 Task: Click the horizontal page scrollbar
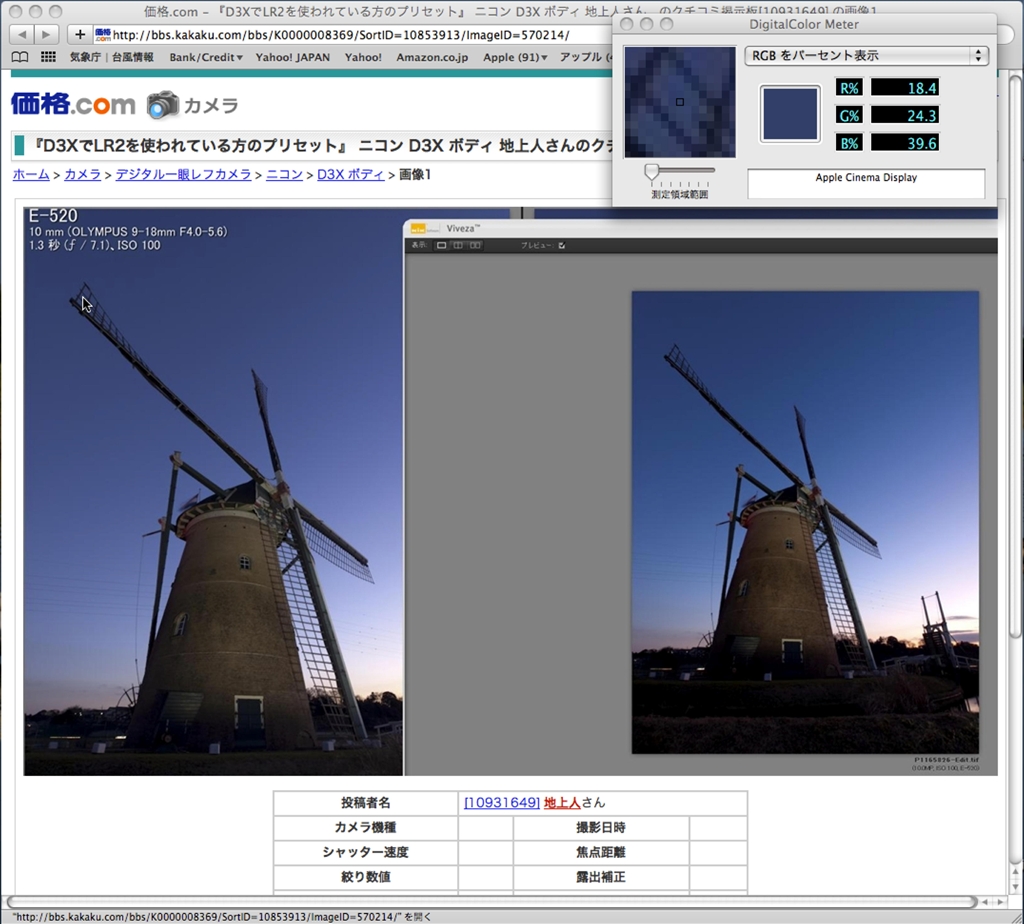coord(491,902)
